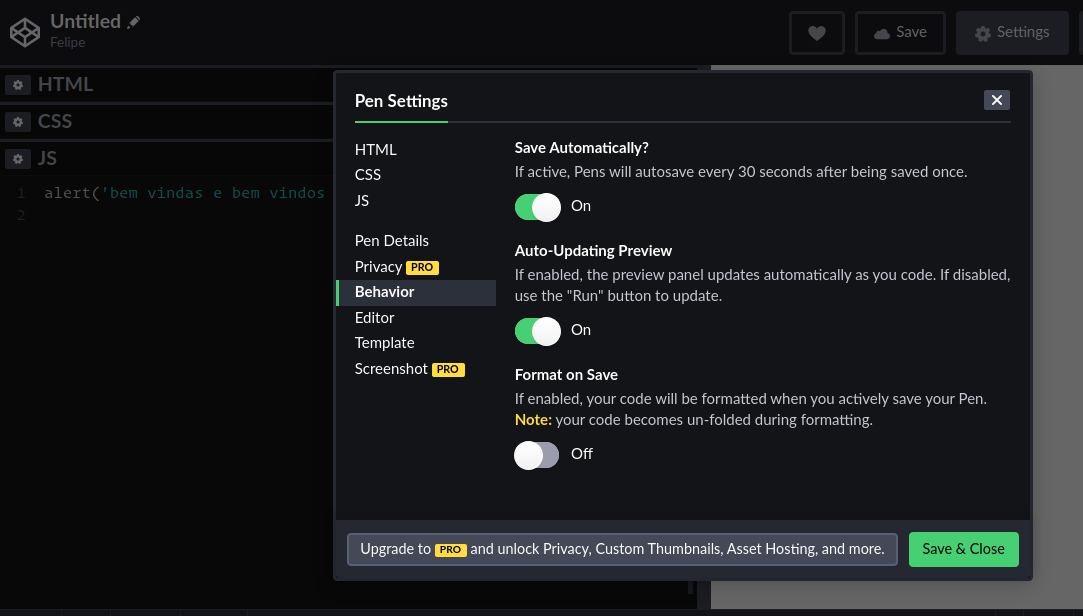Turn off Save Automatically toggle

[x=537, y=206]
